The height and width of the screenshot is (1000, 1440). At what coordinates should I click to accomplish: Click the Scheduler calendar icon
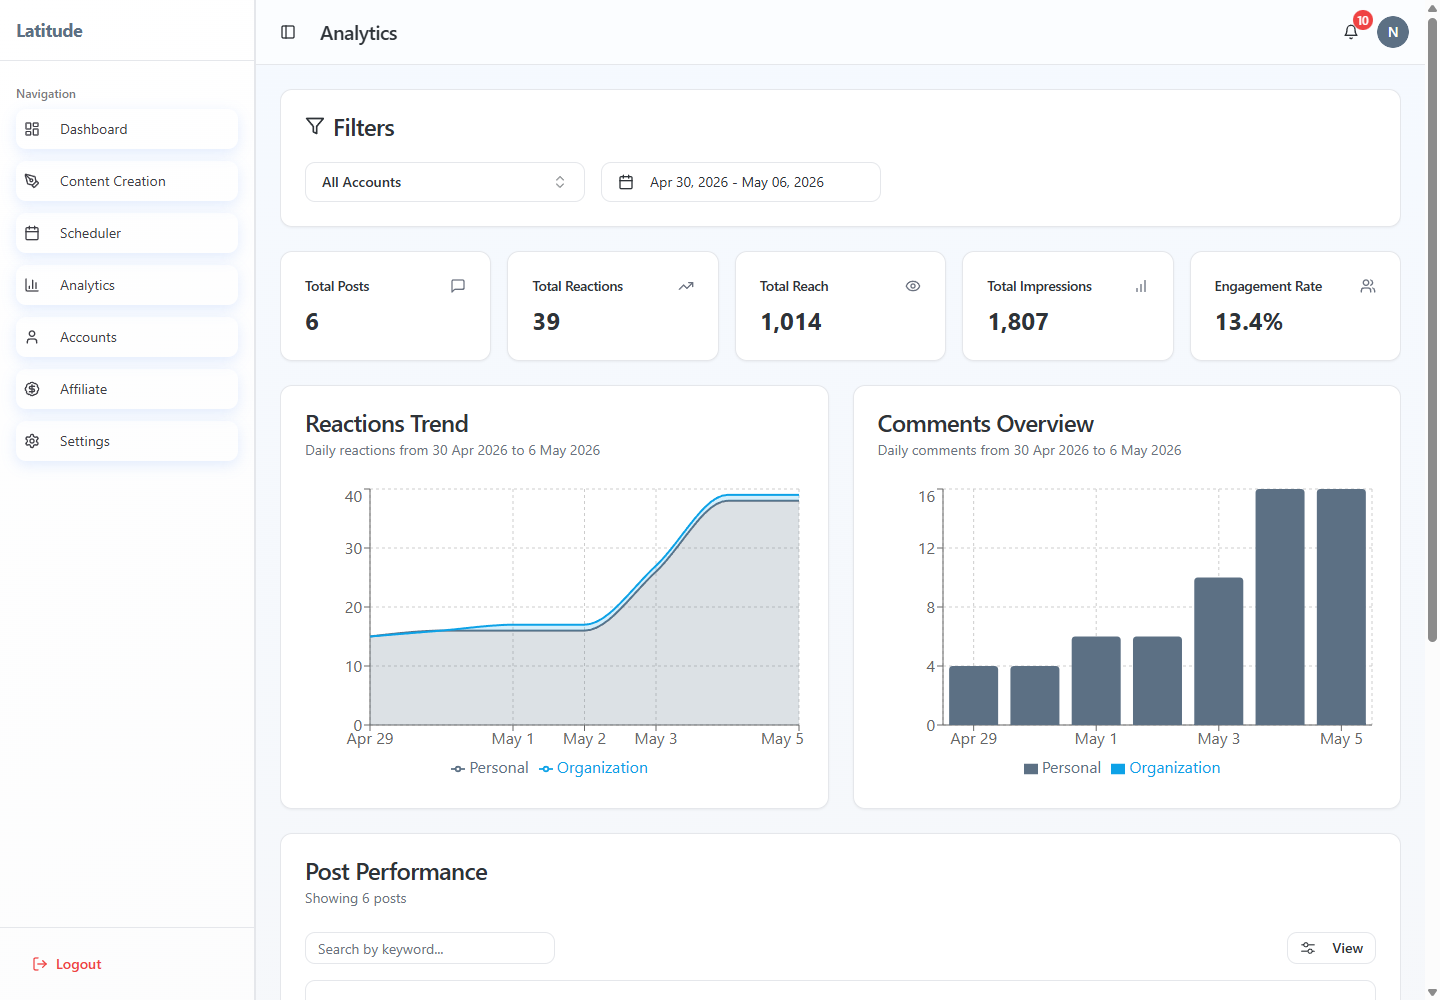pyautogui.click(x=32, y=233)
